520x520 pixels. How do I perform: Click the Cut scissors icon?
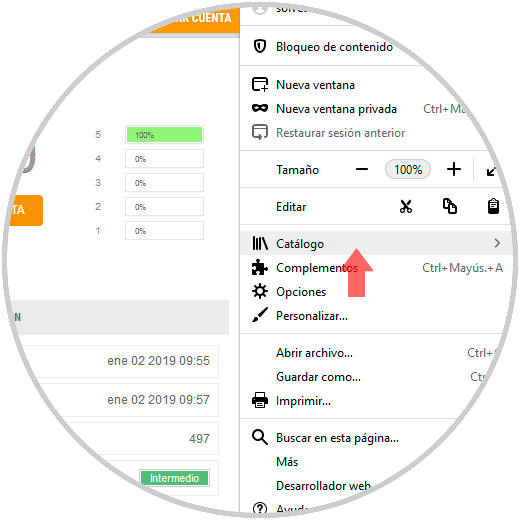tap(406, 207)
